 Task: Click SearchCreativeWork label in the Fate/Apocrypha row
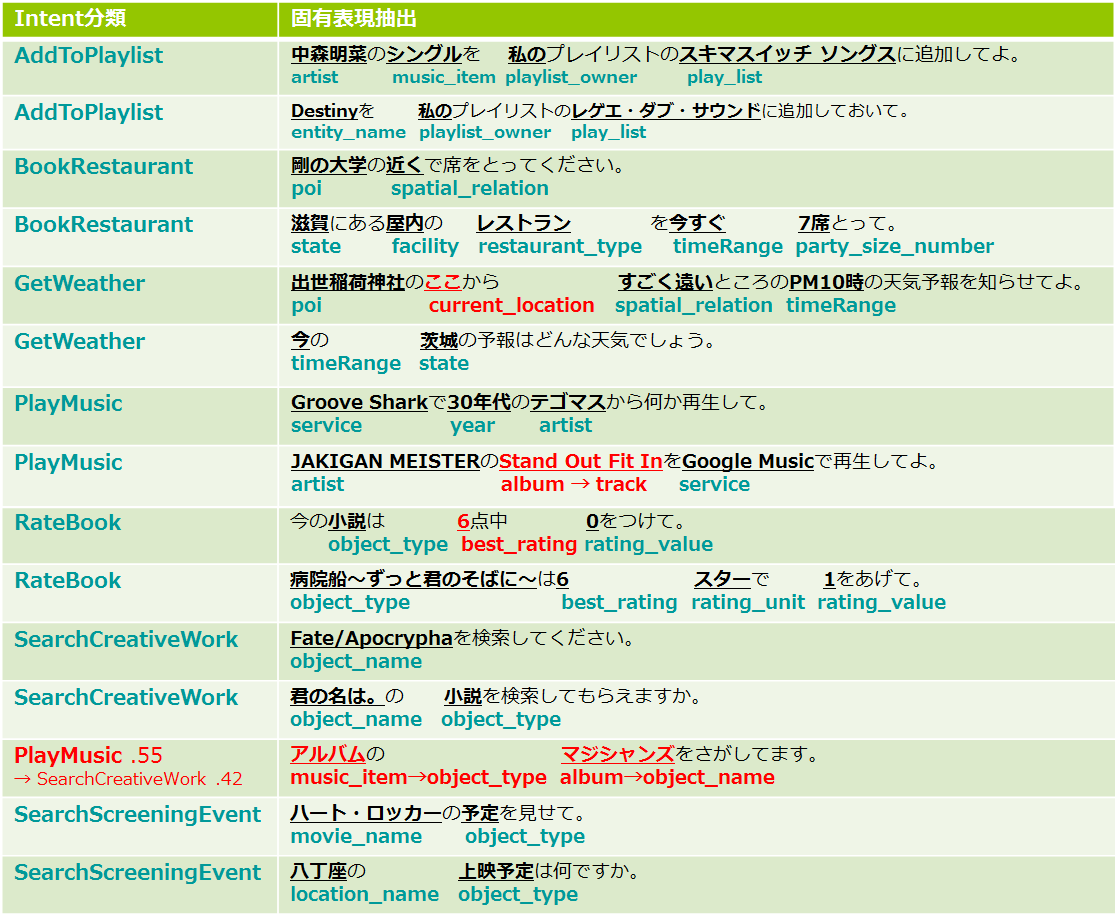126,639
